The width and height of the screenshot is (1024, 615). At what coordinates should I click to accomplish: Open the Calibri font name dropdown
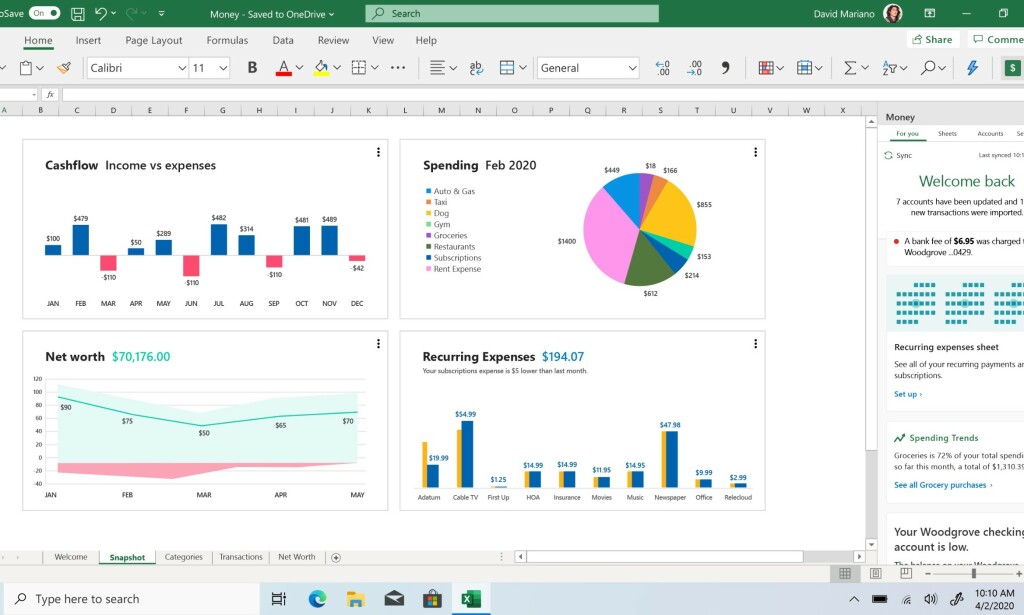182,68
